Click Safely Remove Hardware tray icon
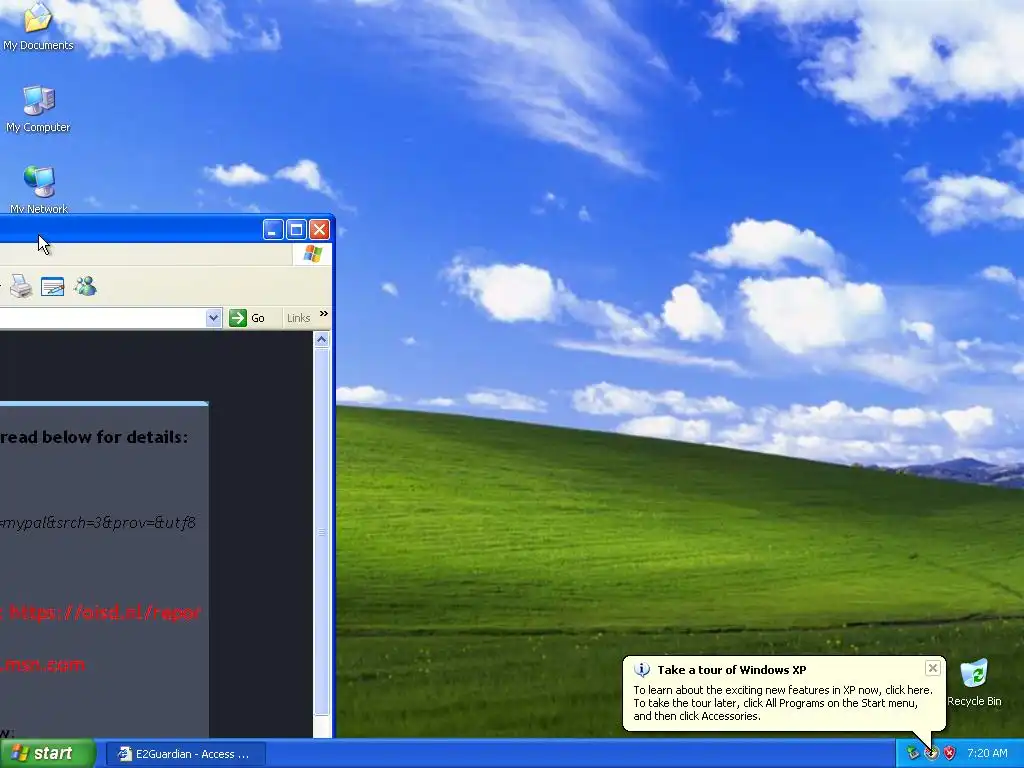The image size is (1024, 768). 912,753
